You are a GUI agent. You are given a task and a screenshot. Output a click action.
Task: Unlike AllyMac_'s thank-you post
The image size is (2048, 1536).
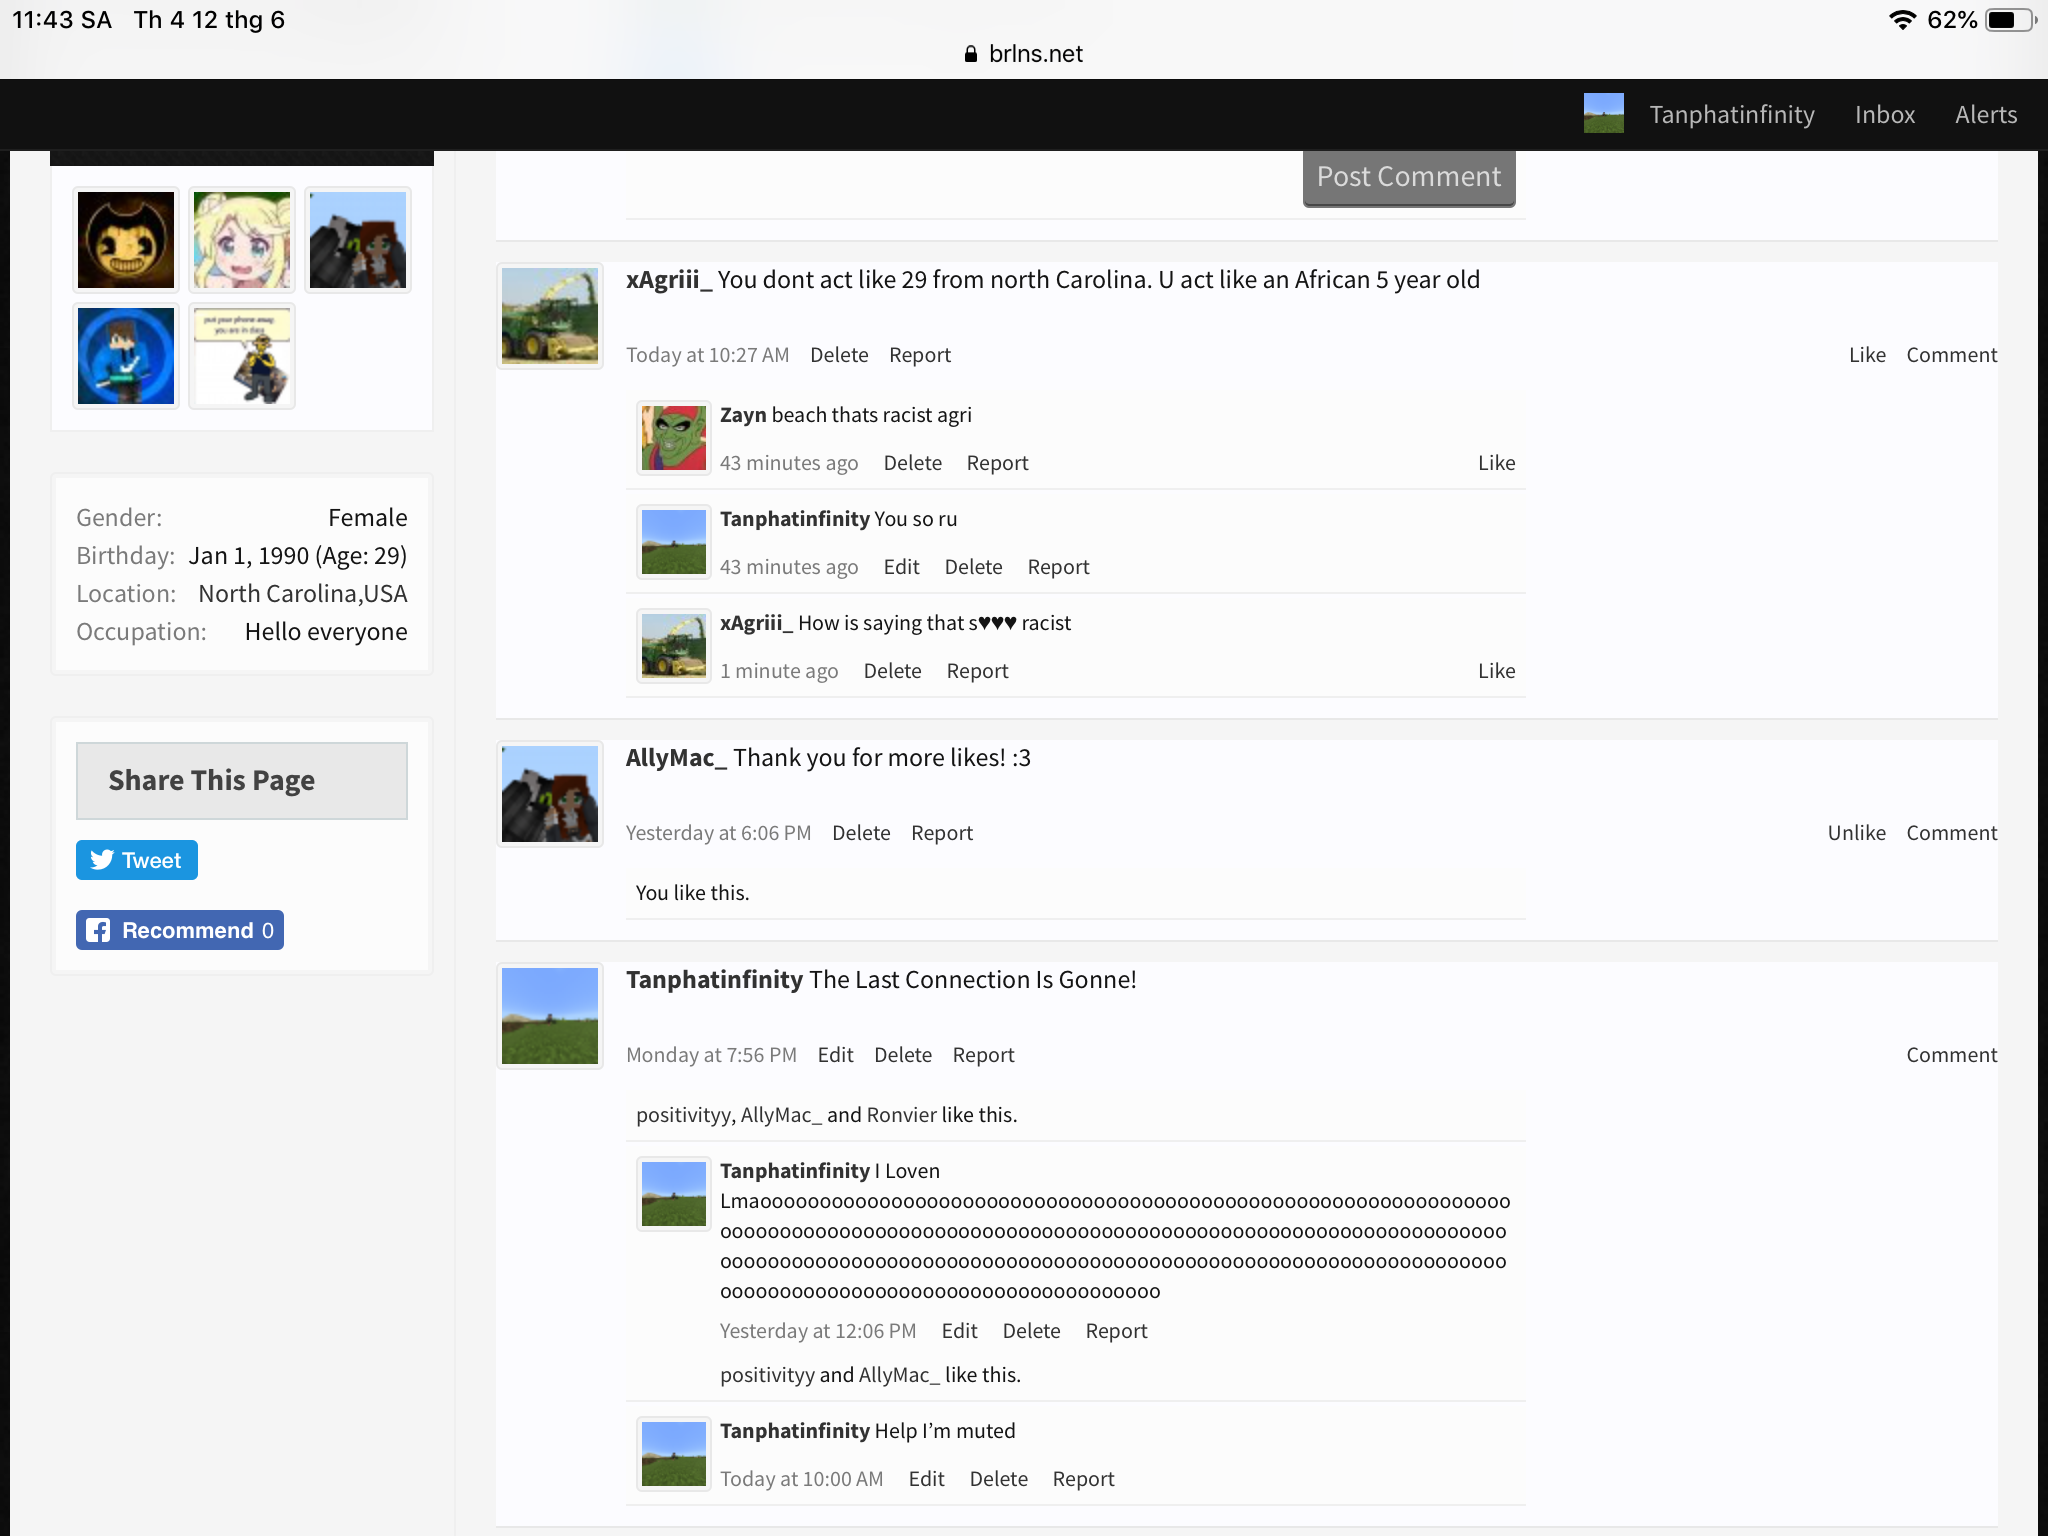pyautogui.click(x=1856, y=833)
